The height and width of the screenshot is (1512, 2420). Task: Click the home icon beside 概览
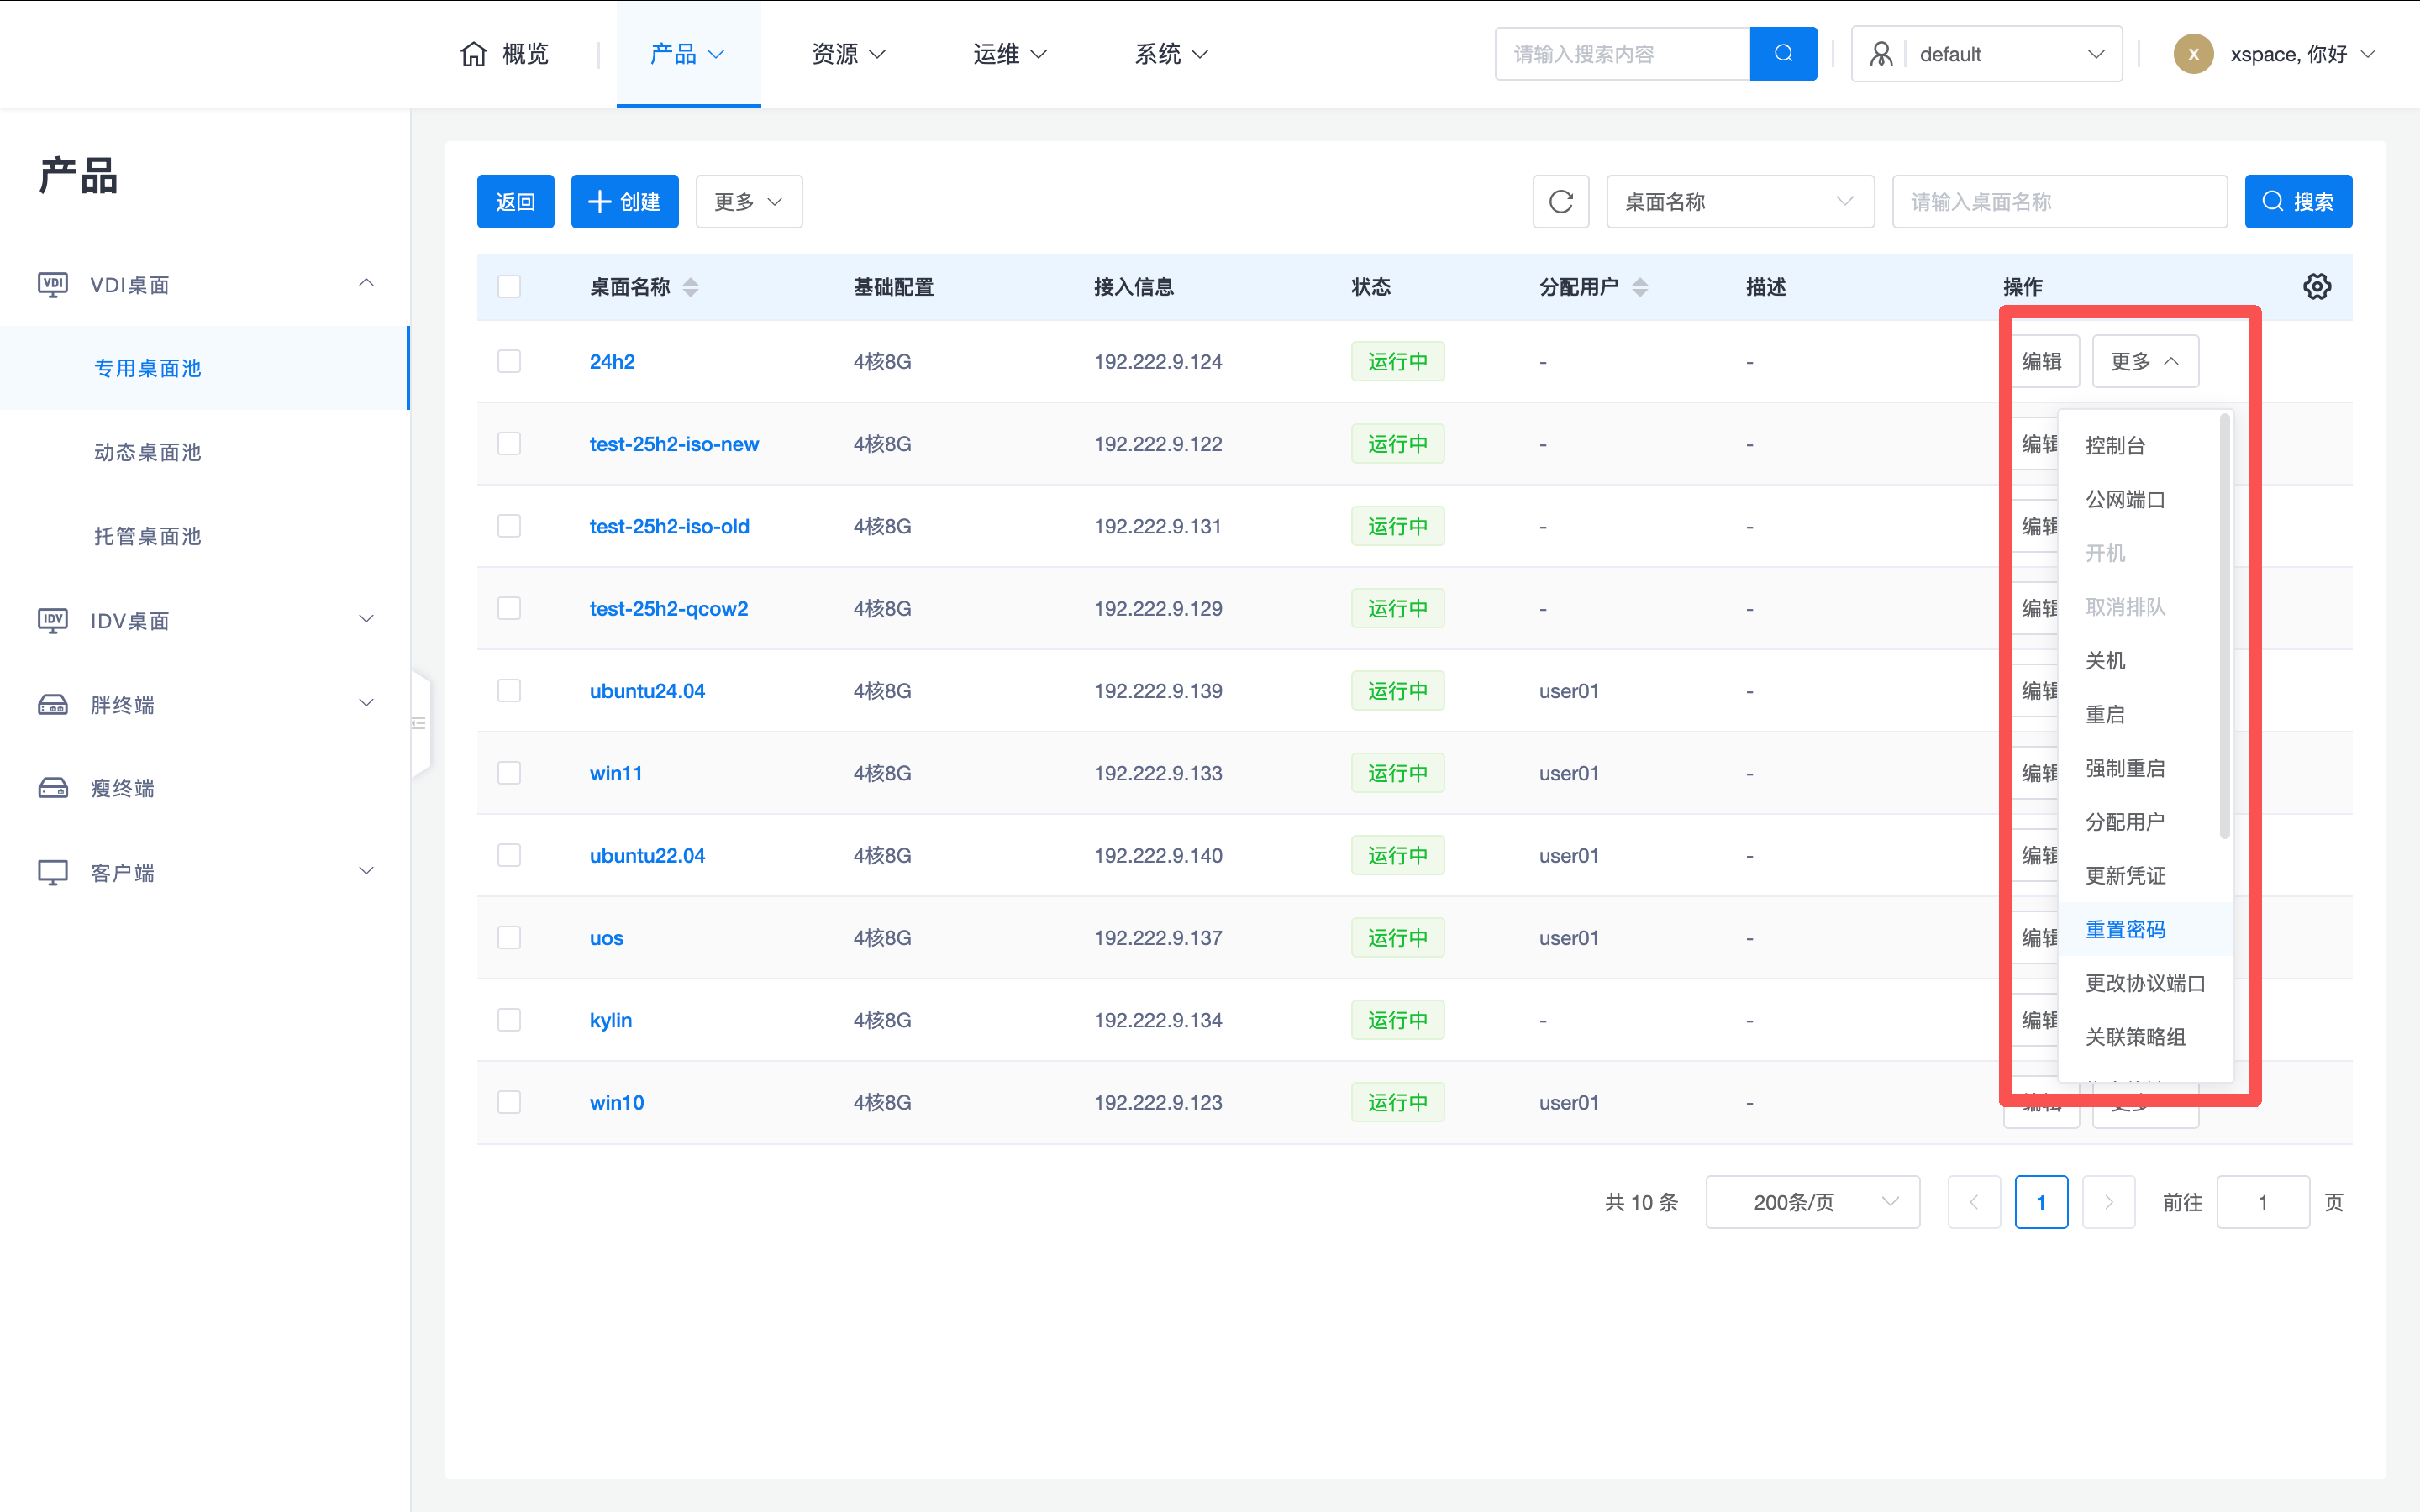coord(474,54)
